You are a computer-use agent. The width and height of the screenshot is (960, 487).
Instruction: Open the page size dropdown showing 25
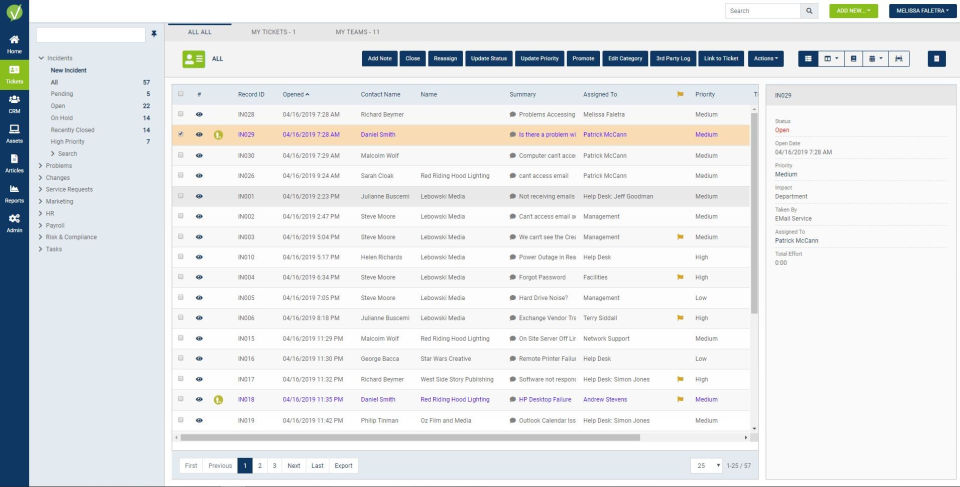[x=706, y=466]
